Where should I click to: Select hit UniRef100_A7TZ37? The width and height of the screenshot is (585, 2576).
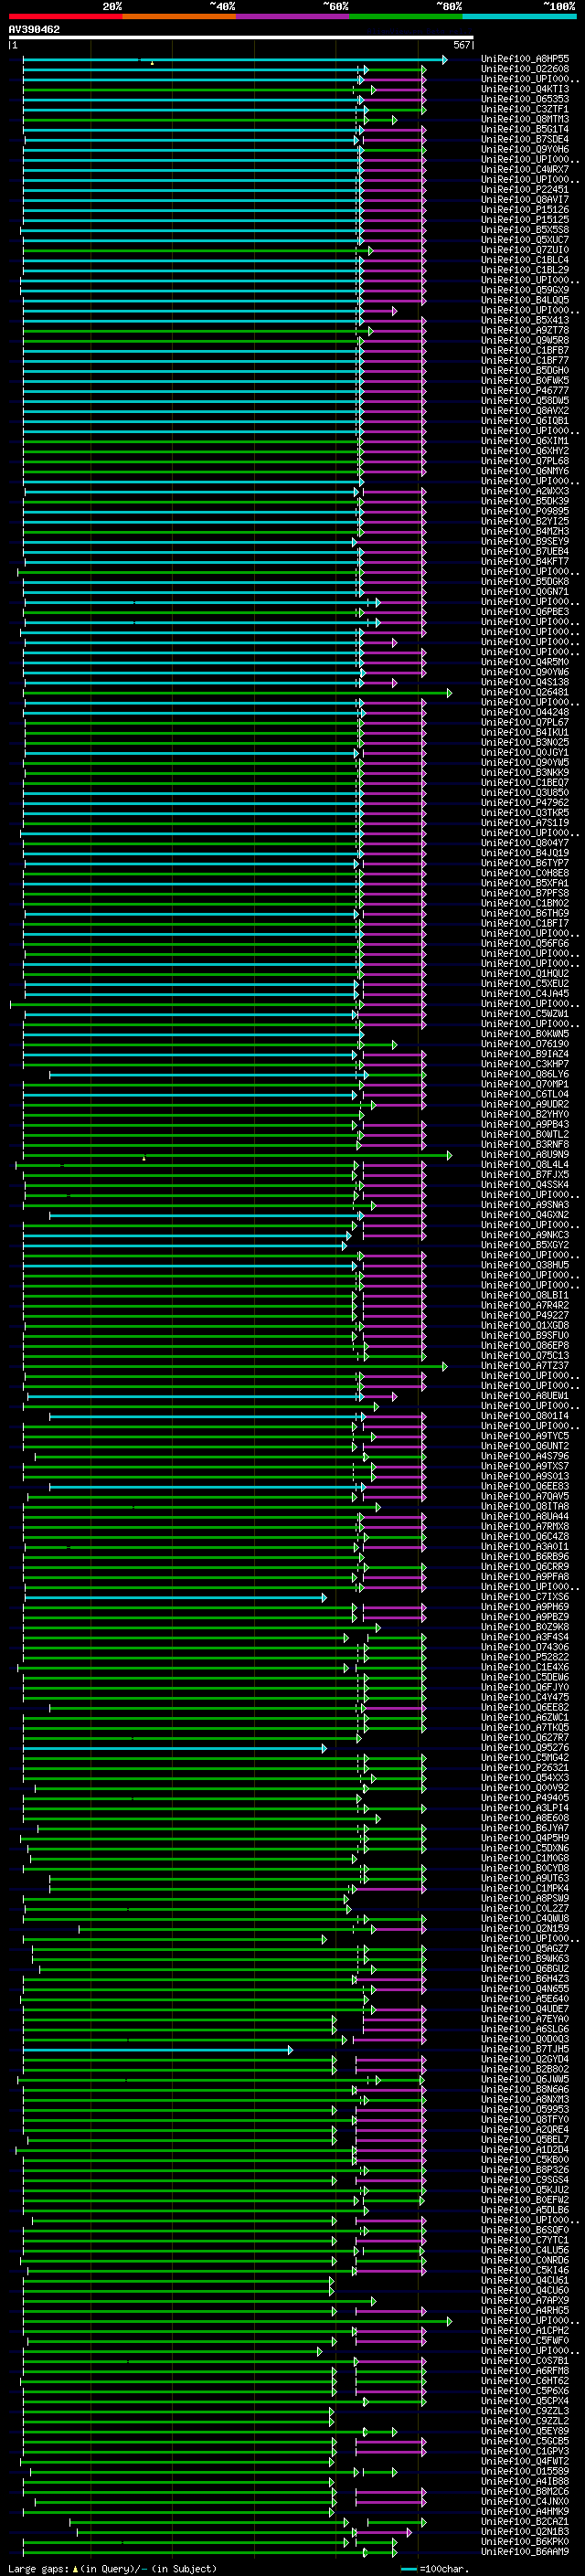pos(525,1365)
